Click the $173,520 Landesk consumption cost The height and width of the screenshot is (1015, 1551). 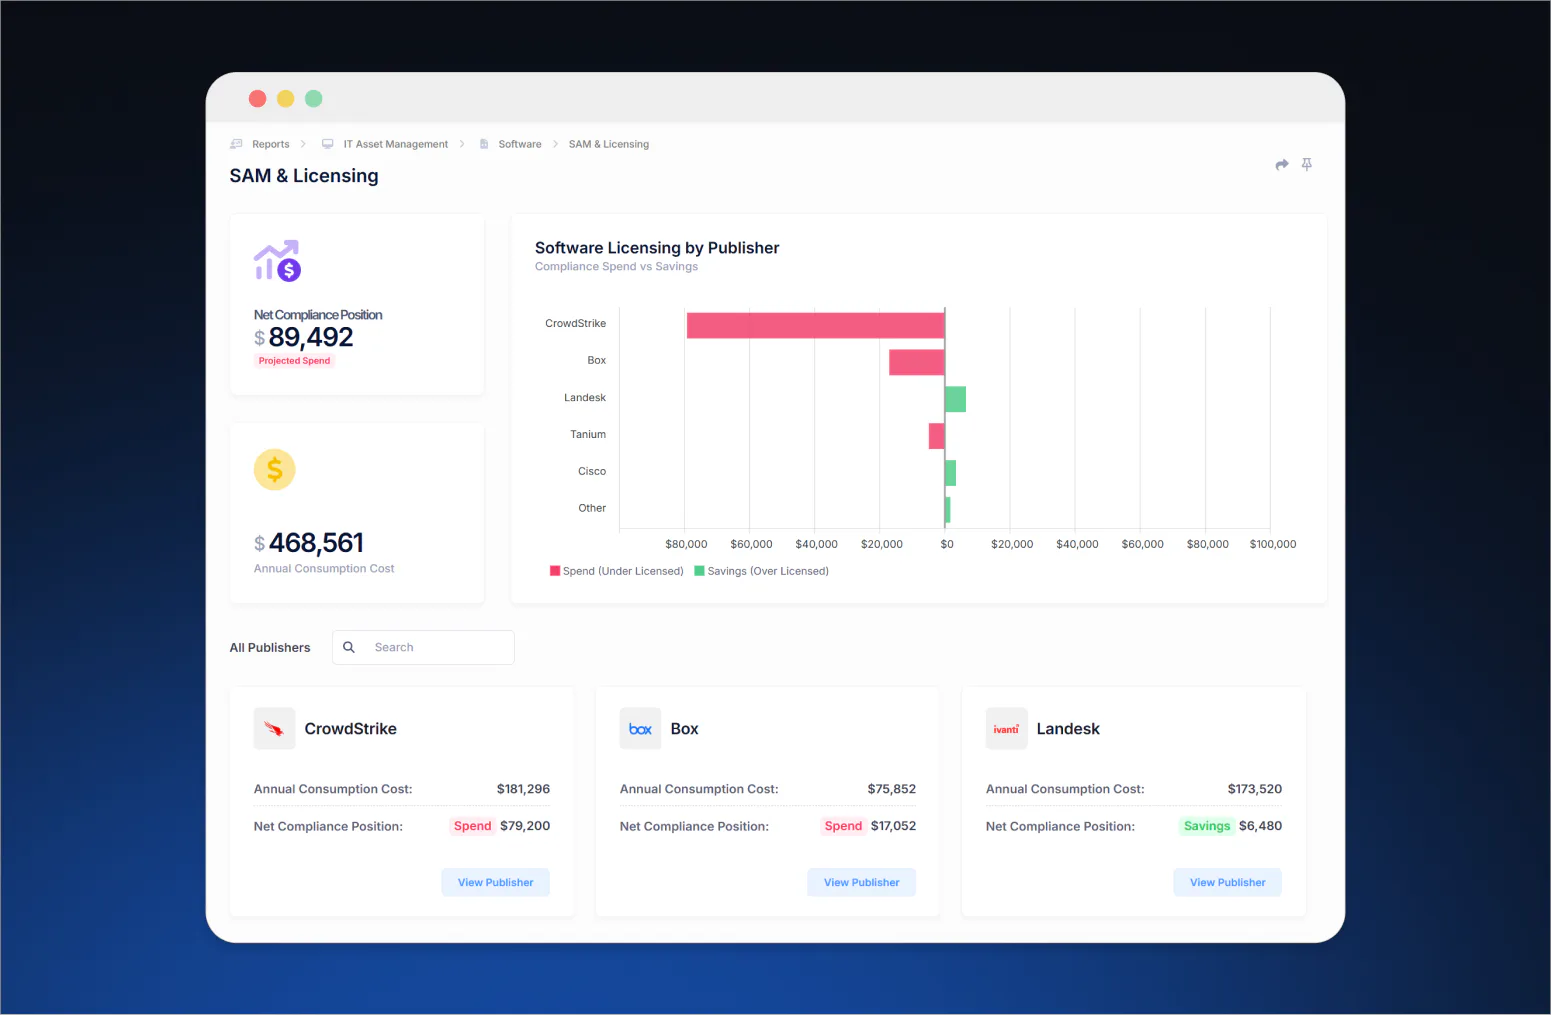[1255, 789]
